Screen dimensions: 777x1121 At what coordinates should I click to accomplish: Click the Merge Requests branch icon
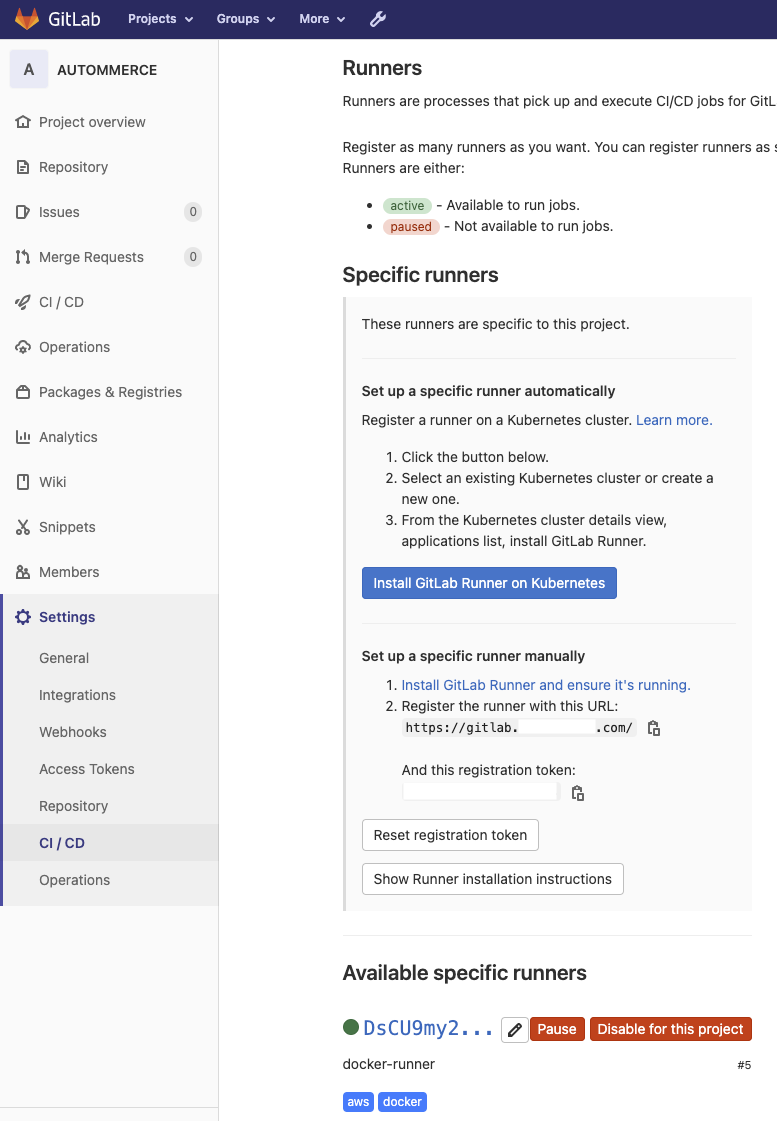coord(23,257)
